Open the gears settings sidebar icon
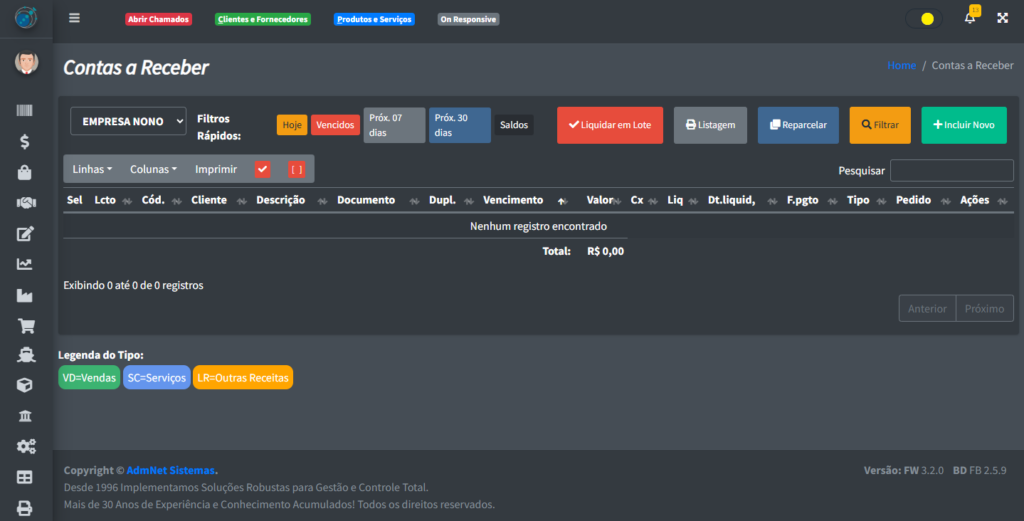The image size is (1024, 521). pos(25,446)
